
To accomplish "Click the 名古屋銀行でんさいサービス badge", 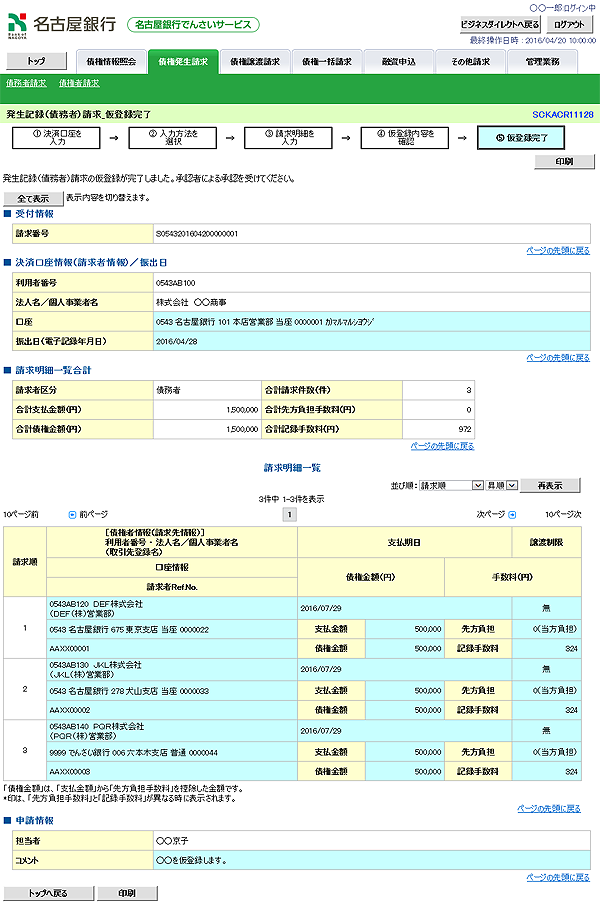I will 193,25.
